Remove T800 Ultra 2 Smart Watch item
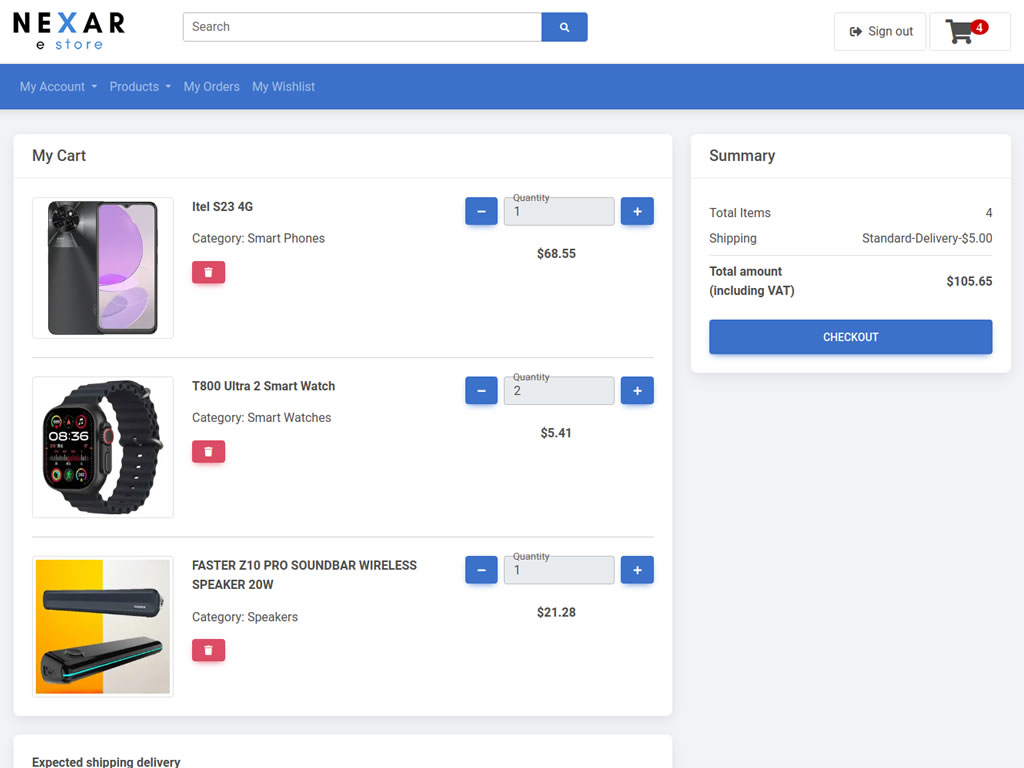This screenshot has width=1024, height=768. tap(208, 452)
